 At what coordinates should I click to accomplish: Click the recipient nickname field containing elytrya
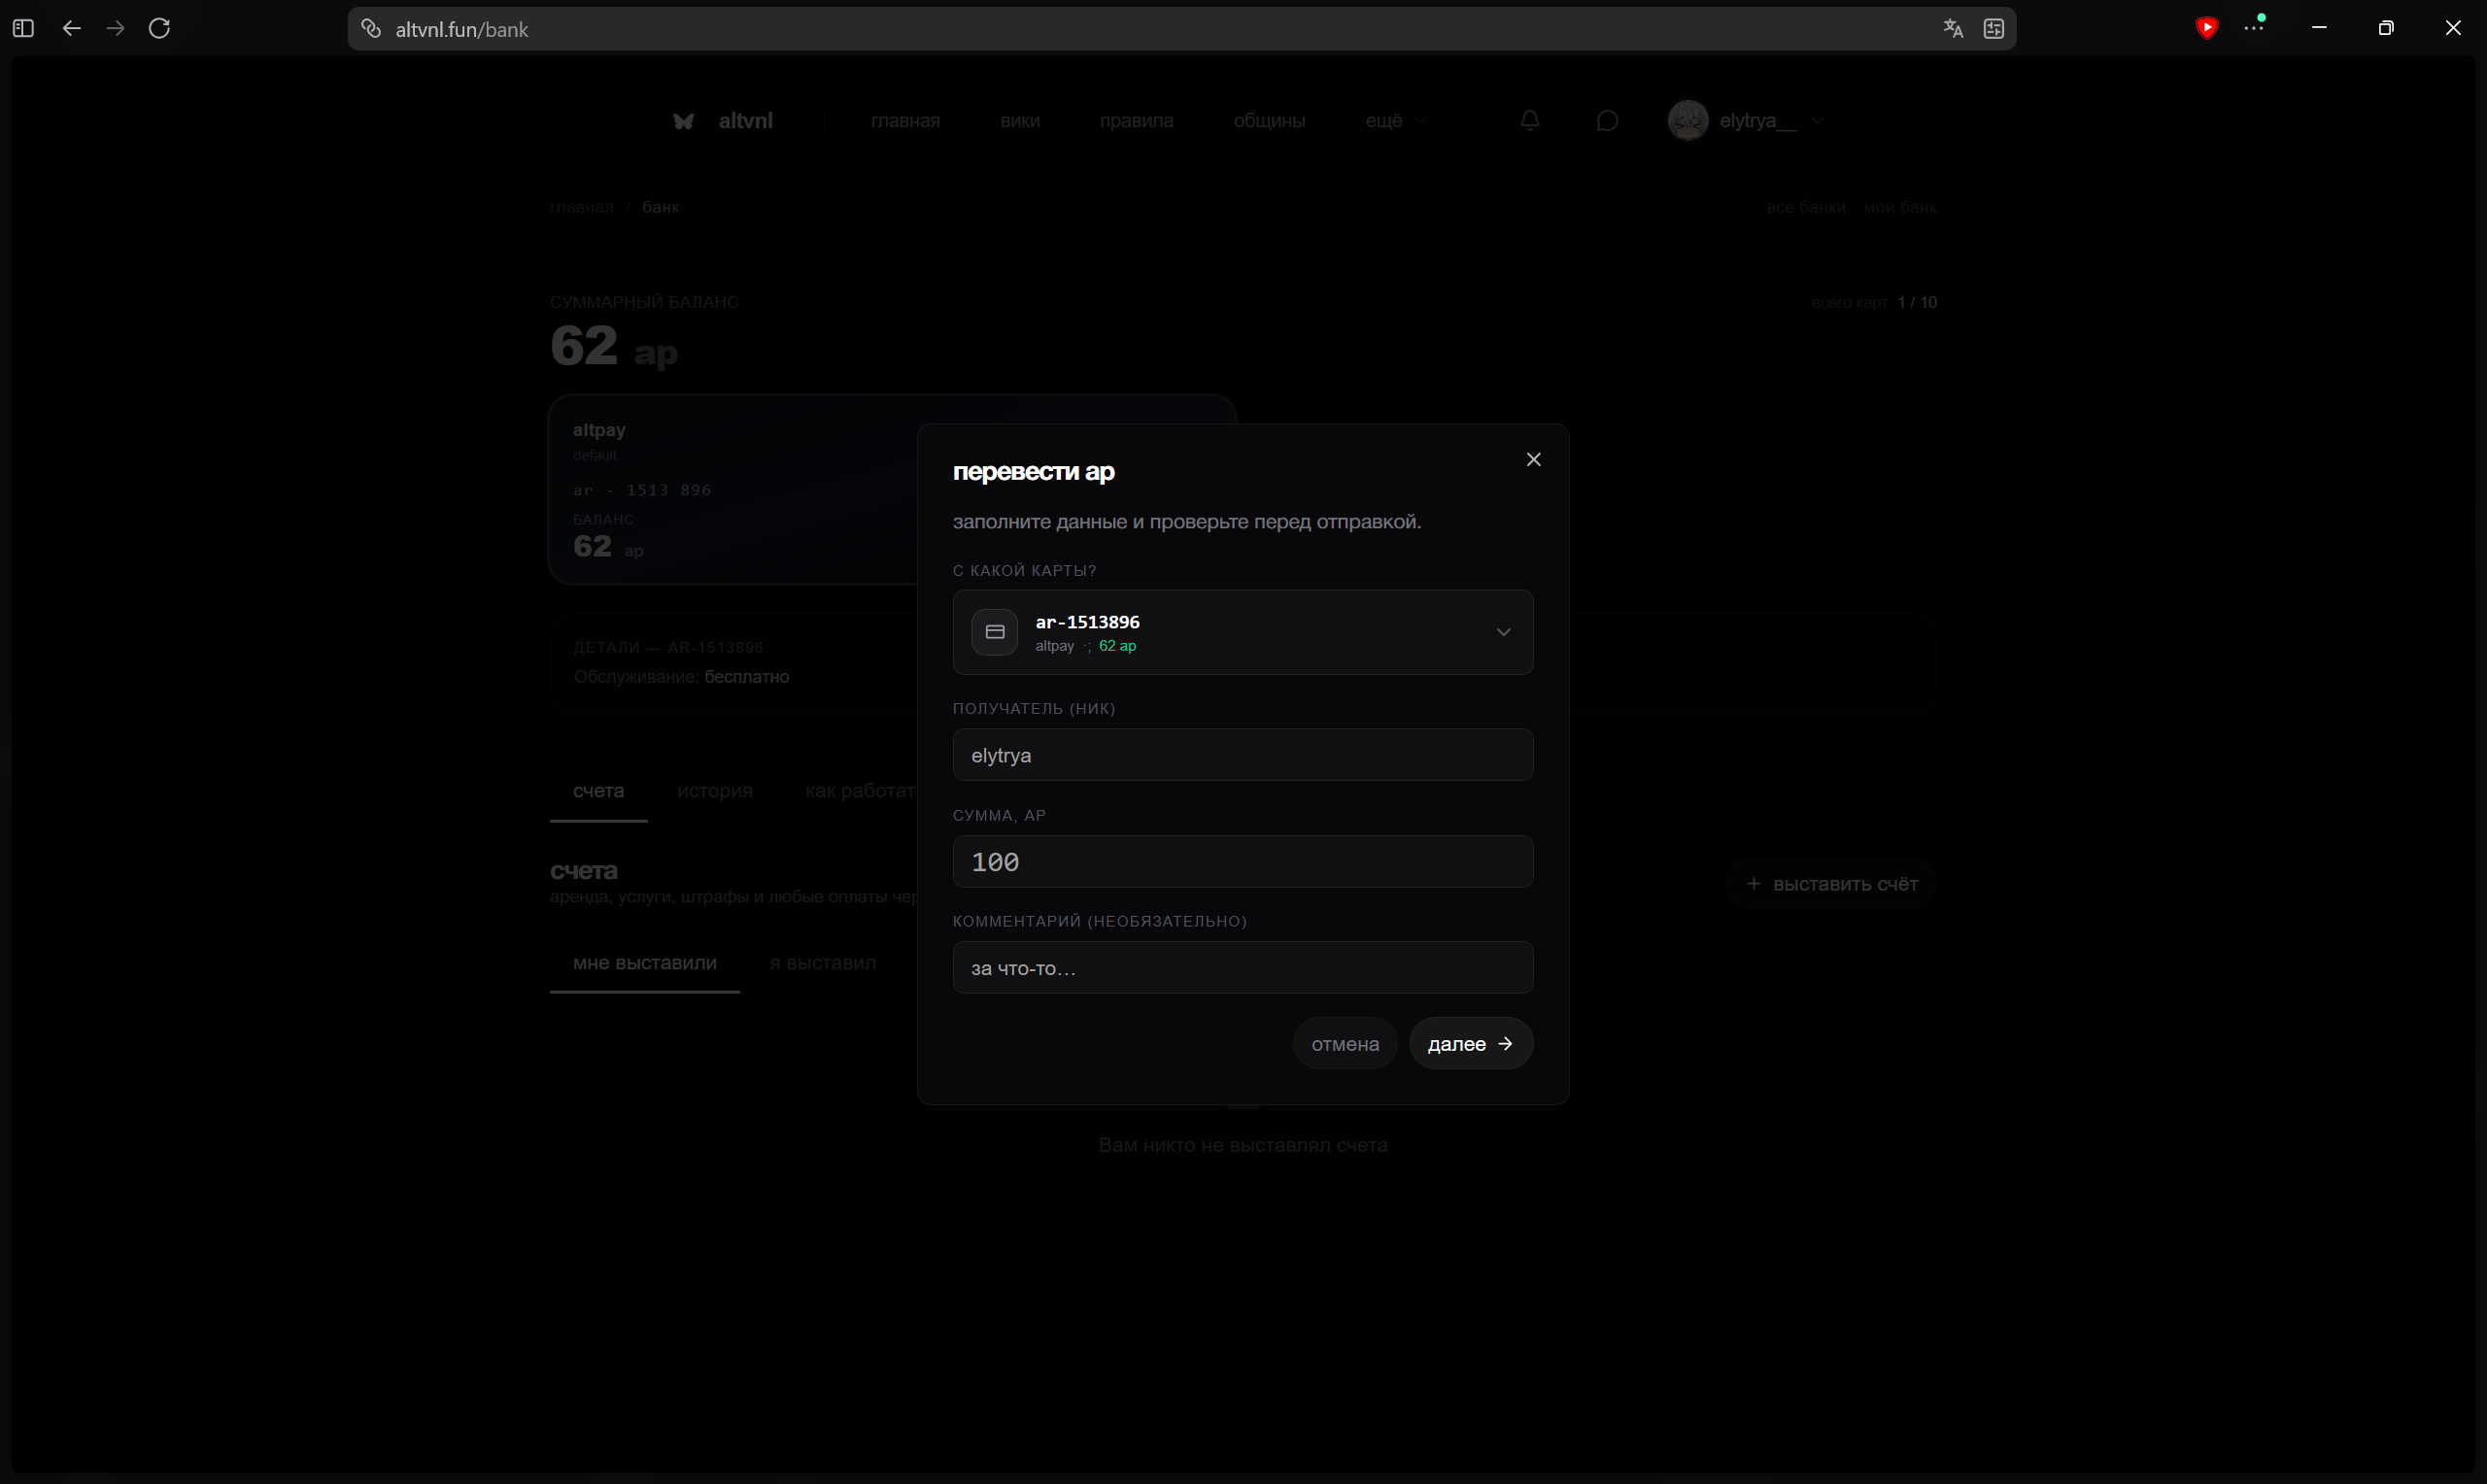click(1242, 755)
